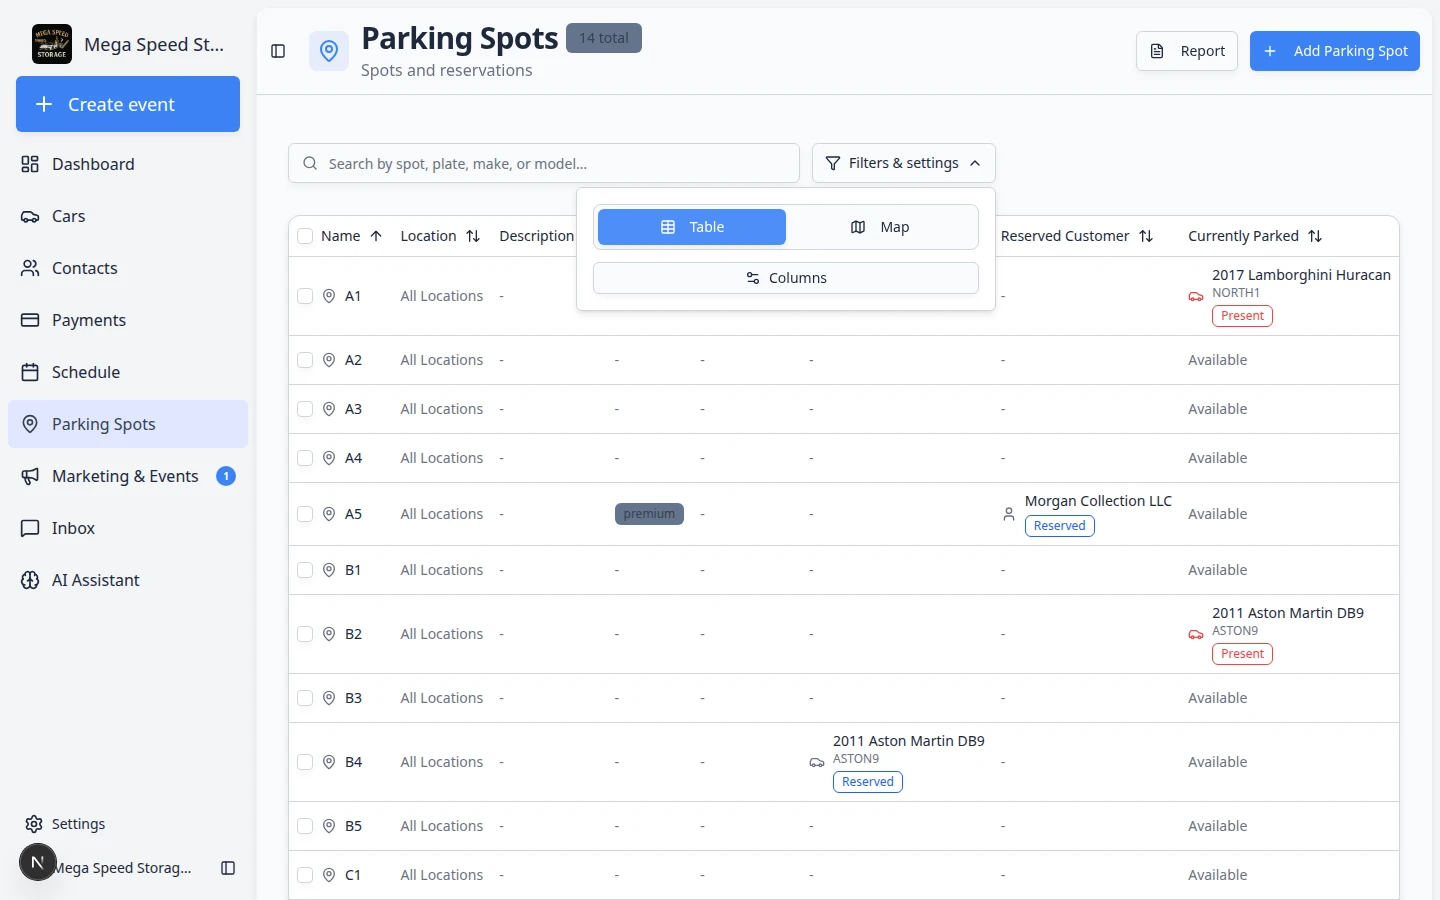Check the box for spot A1

coord(305,296)
